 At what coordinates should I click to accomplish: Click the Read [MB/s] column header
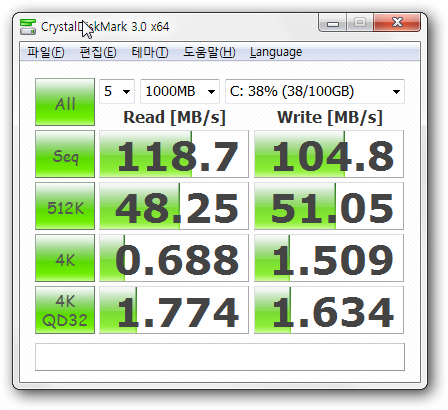click(x=174, y=117)
